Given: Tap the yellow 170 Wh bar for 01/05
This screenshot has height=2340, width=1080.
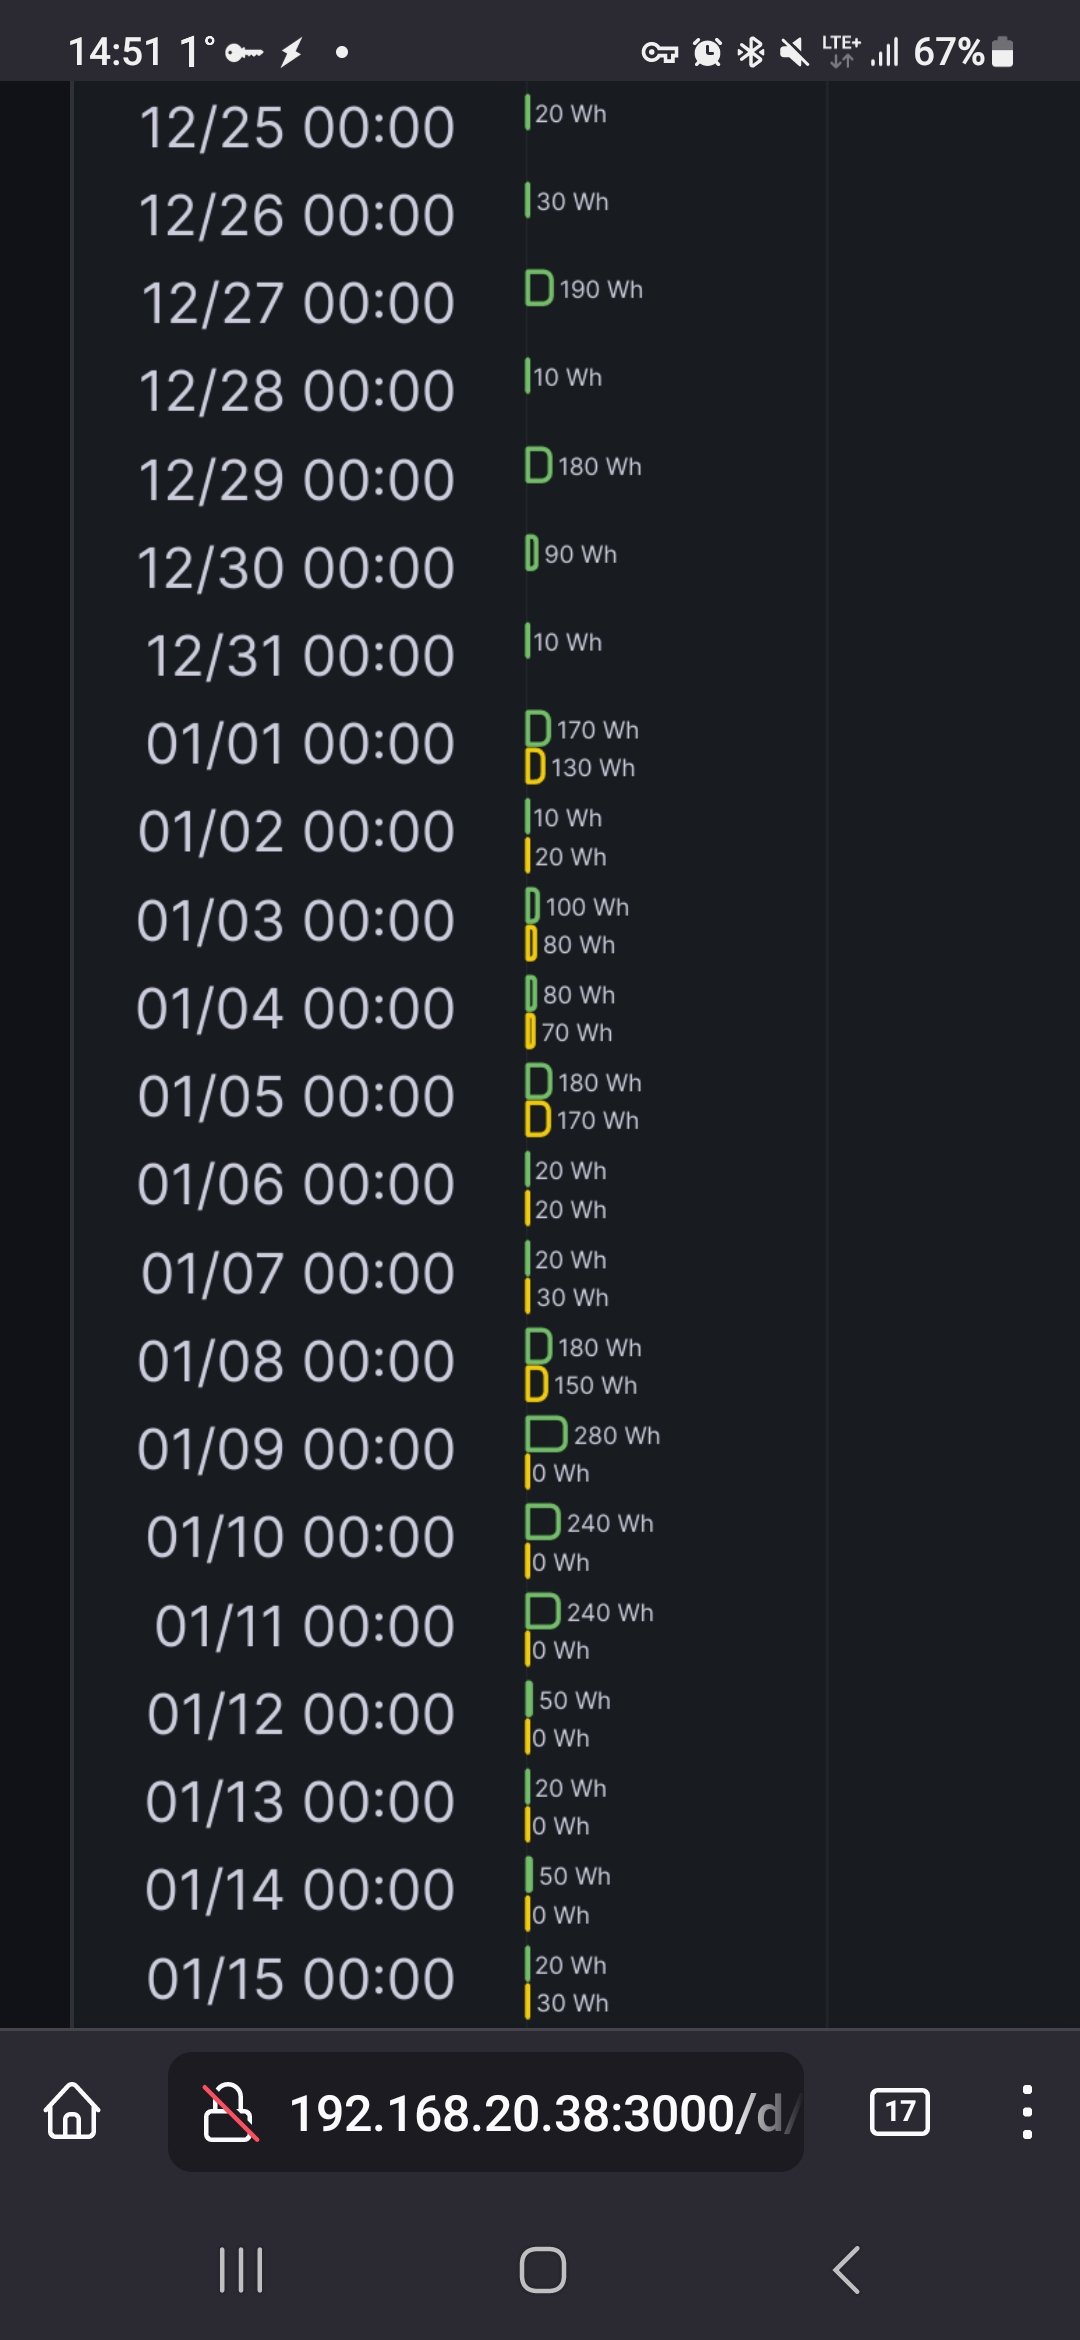Looking at the screenshot, I should 538,1120.
